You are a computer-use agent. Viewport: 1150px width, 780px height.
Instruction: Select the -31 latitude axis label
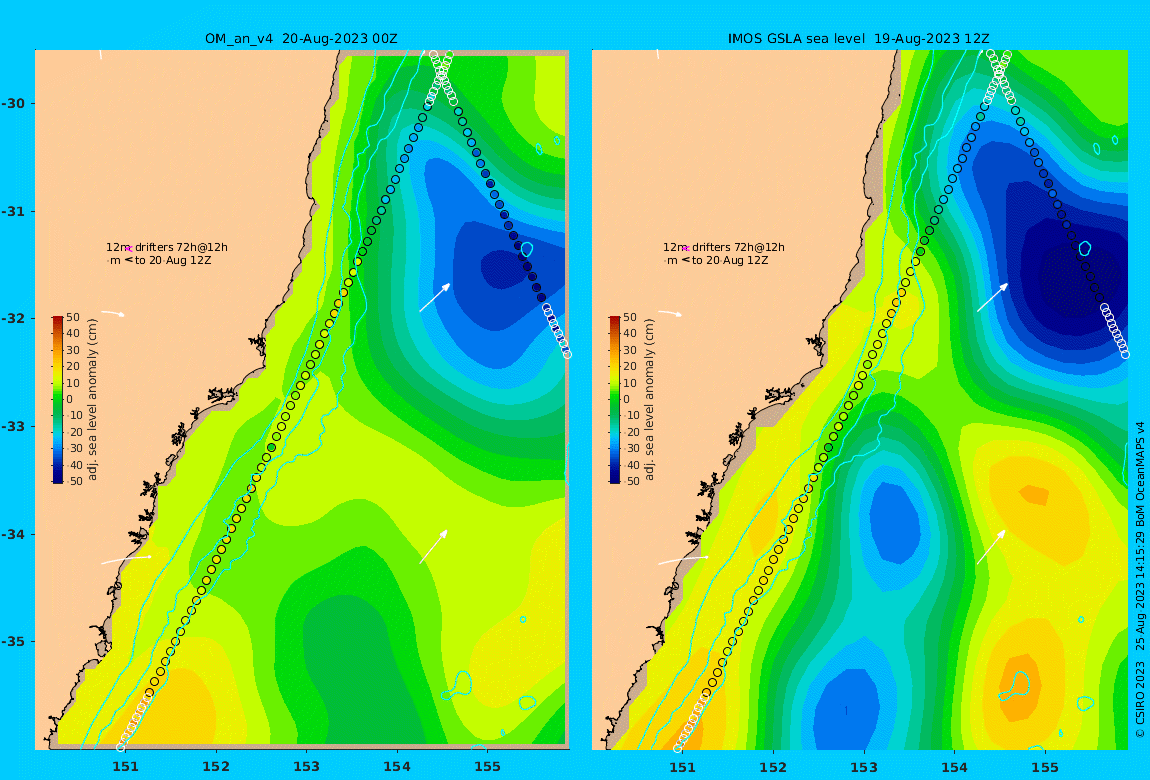(x=12, y=211)
